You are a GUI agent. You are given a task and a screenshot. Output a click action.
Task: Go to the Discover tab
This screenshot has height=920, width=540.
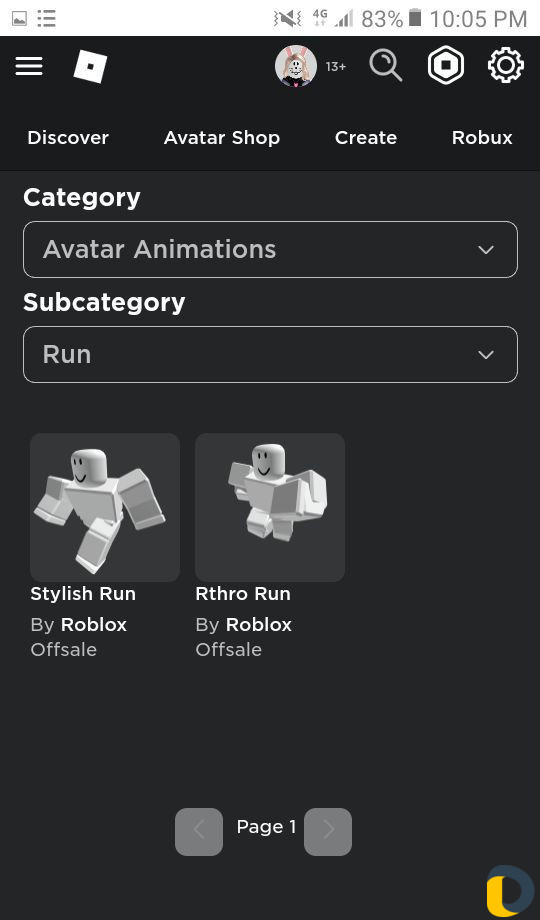click(x=68, y=138)
